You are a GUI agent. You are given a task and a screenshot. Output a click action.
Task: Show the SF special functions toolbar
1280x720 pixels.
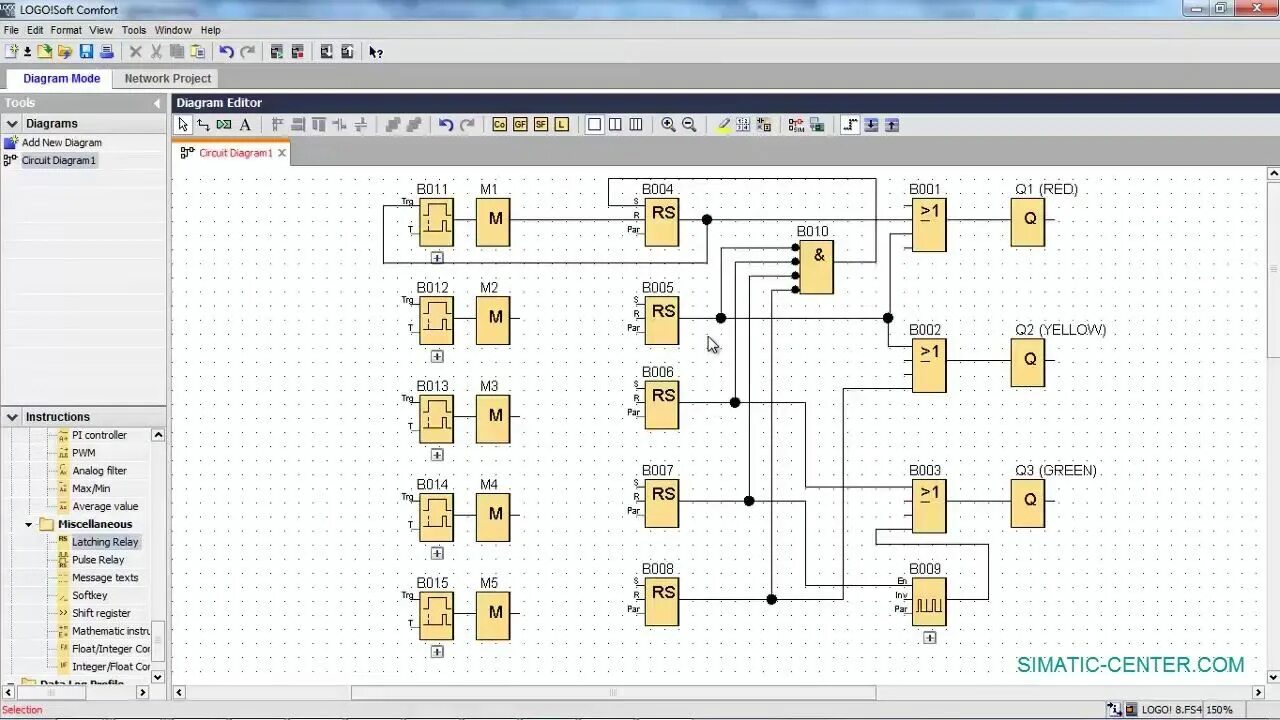[541, 125]
